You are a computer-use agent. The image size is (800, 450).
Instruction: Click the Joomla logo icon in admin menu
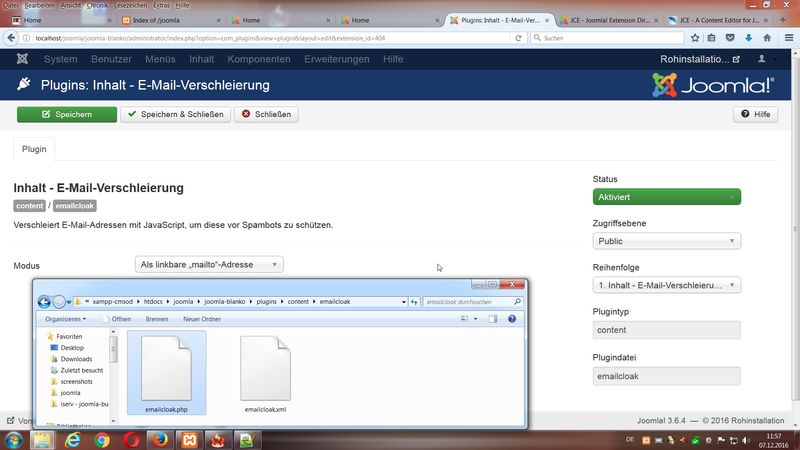(22, 59)
